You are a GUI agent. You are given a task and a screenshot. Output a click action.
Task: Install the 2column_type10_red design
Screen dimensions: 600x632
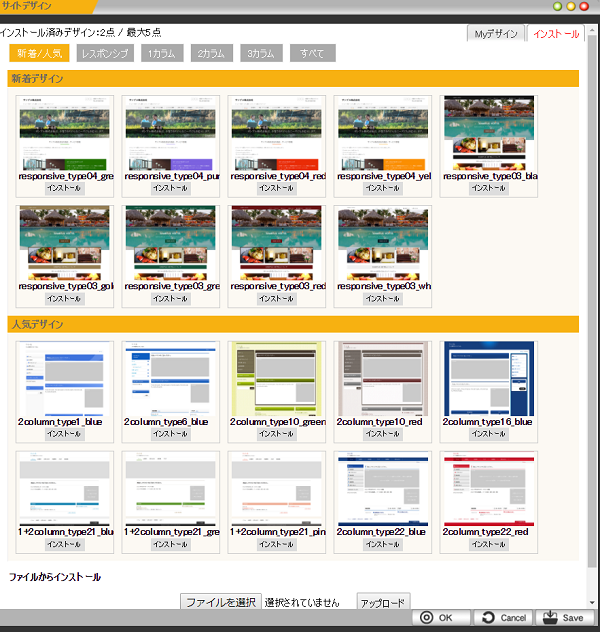[383, 434]
